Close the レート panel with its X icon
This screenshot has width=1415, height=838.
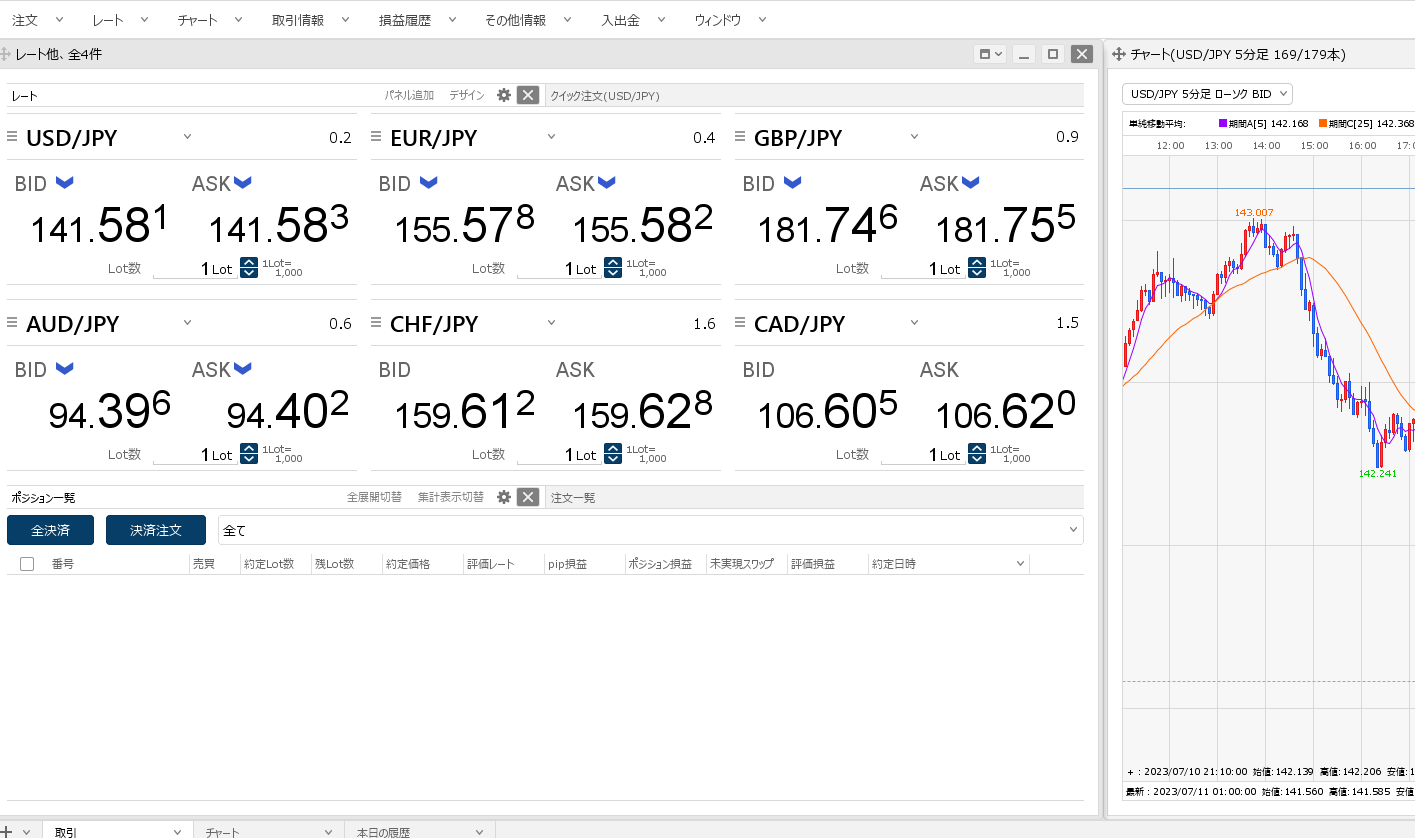coord(529,95)
